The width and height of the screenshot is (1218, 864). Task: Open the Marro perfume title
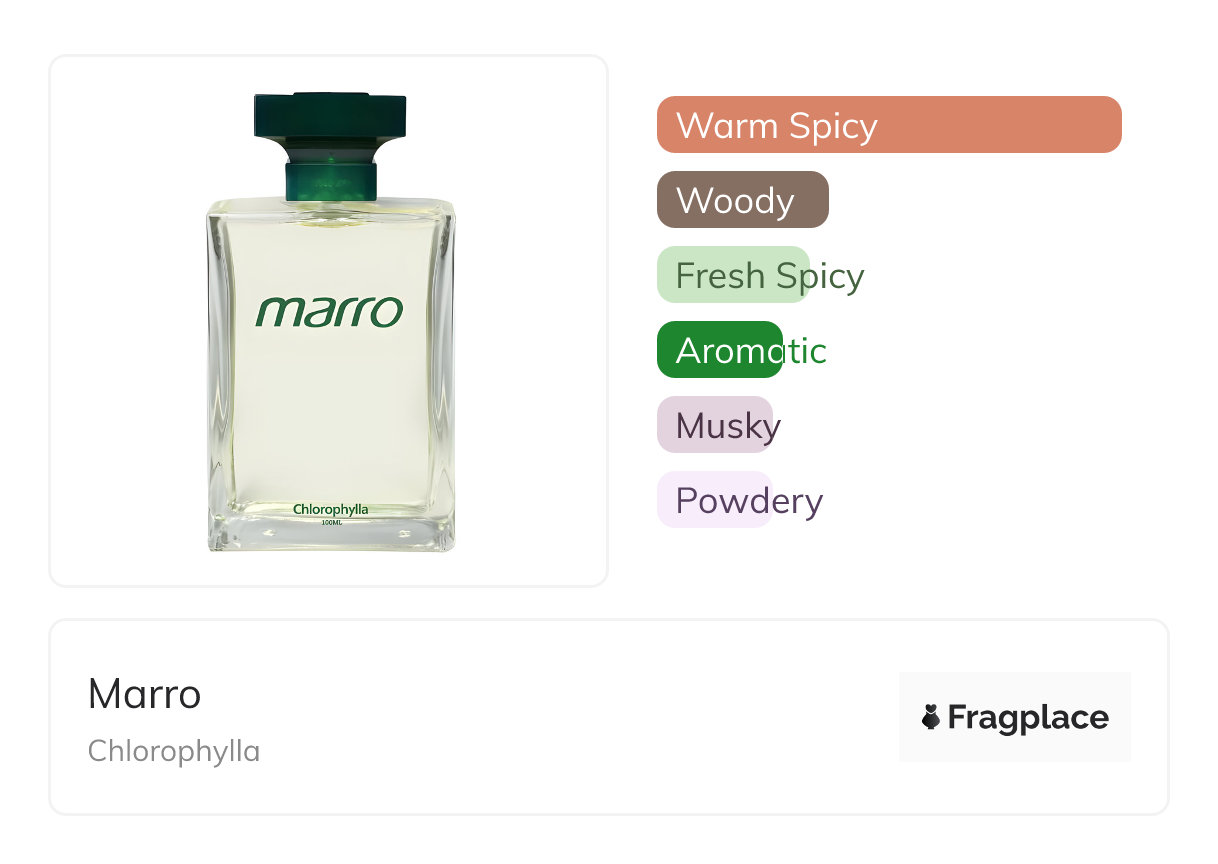(x=145, y=694)
